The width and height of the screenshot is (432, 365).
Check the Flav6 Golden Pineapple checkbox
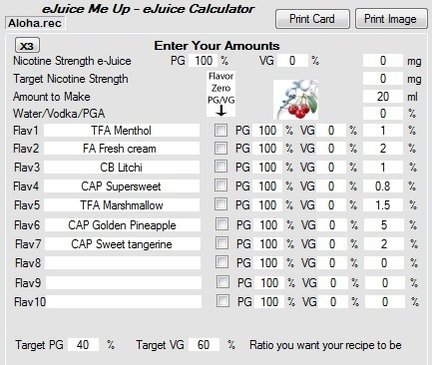[x=222, y=224]
